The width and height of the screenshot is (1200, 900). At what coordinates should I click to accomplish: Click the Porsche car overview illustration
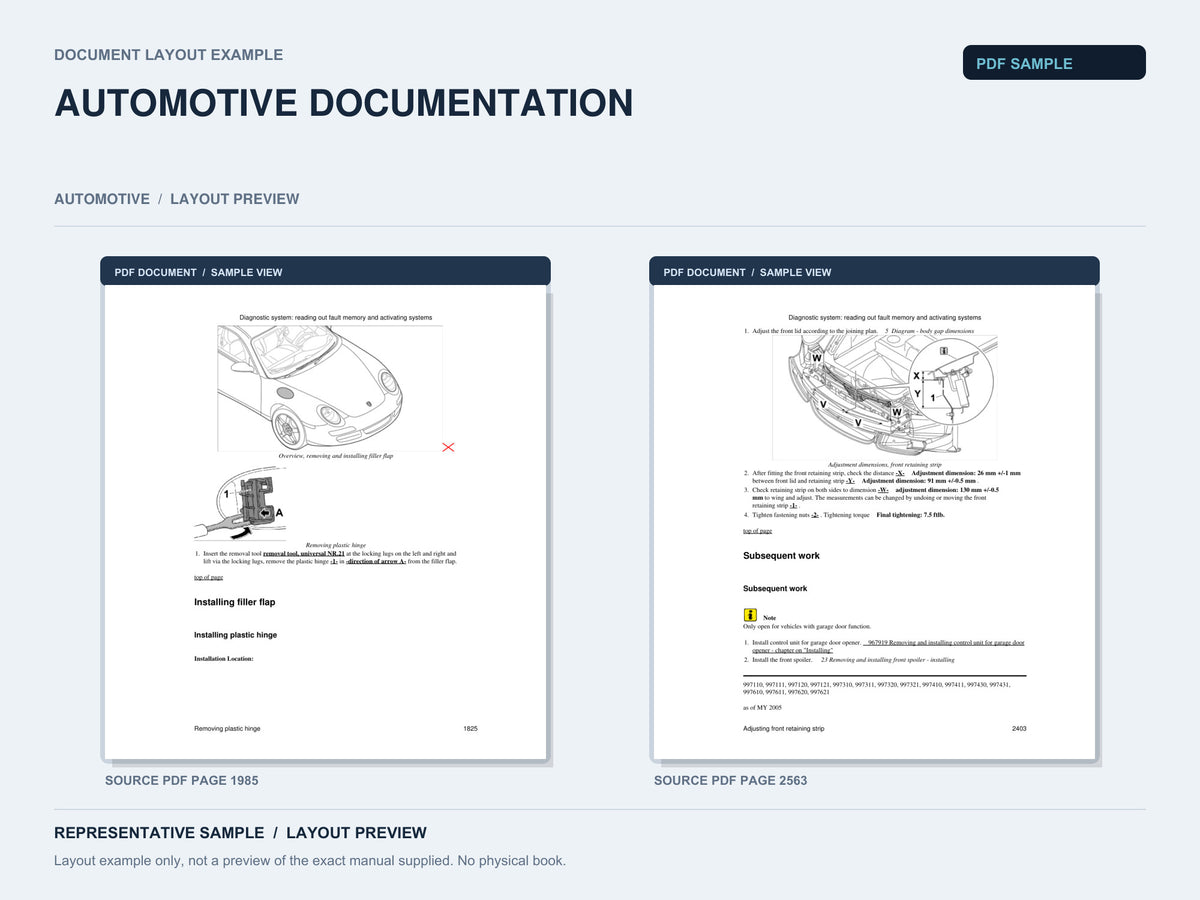click(330, 388)
